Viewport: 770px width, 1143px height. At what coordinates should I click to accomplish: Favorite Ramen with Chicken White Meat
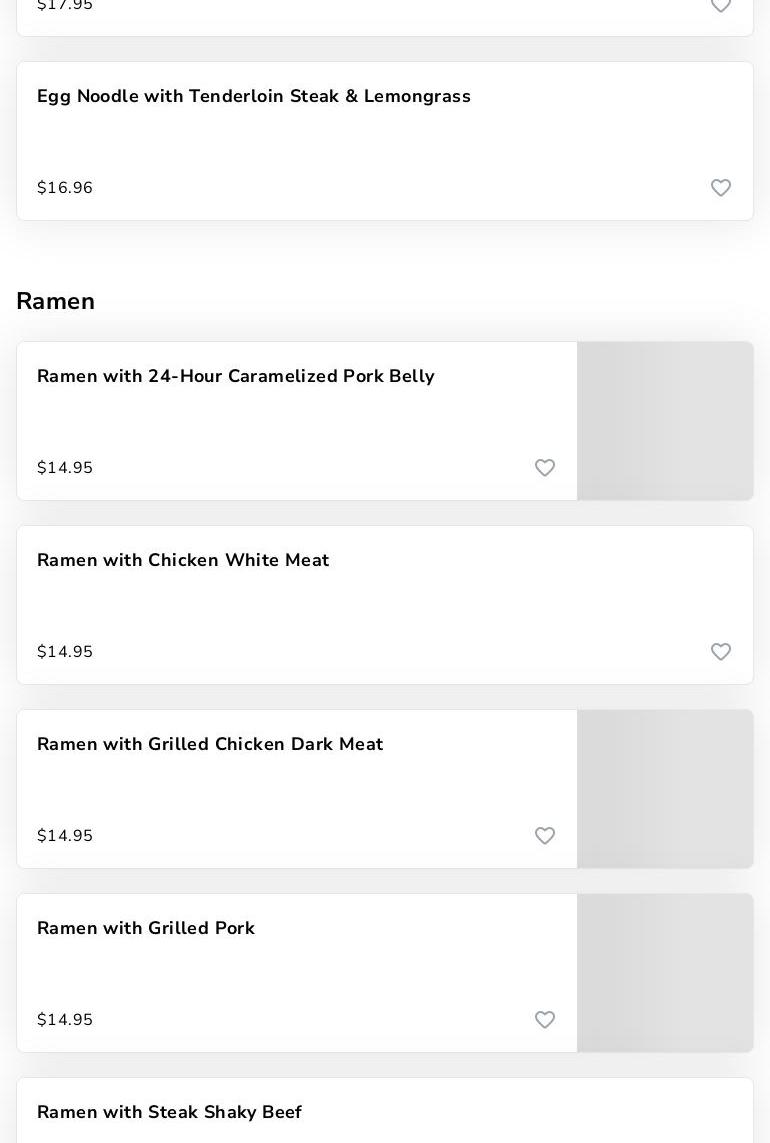pos(721,652)
